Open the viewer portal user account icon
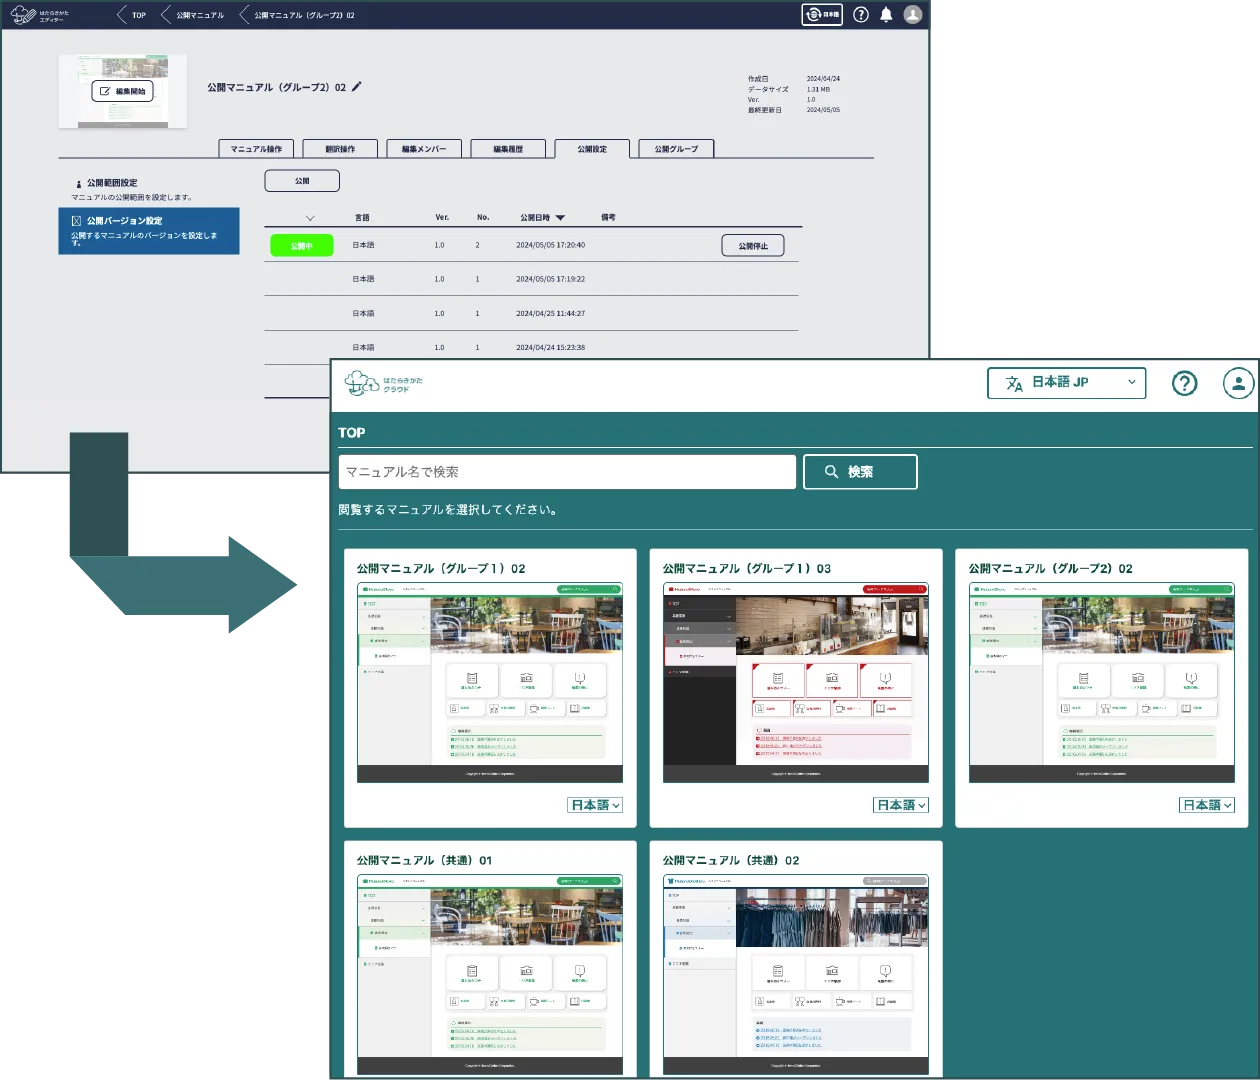 click(1238, 383)
